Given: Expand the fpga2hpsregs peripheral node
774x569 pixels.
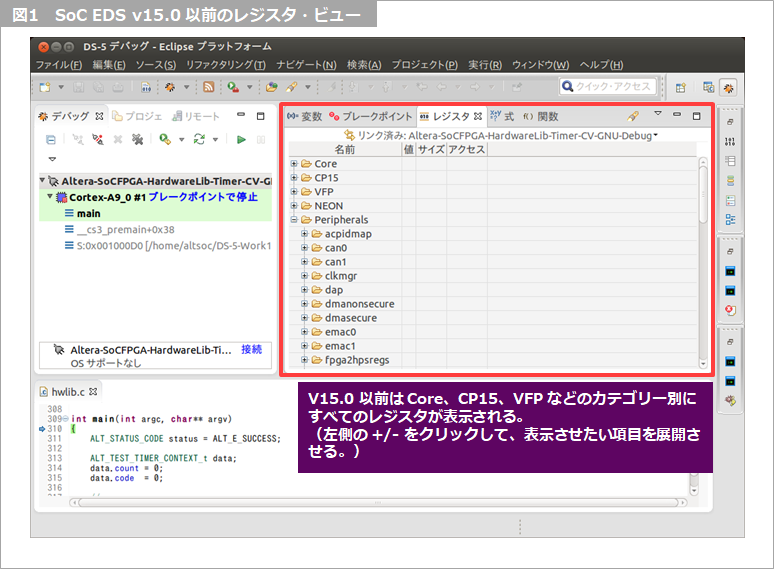Looking at the screenshot, I should (305, 360).
